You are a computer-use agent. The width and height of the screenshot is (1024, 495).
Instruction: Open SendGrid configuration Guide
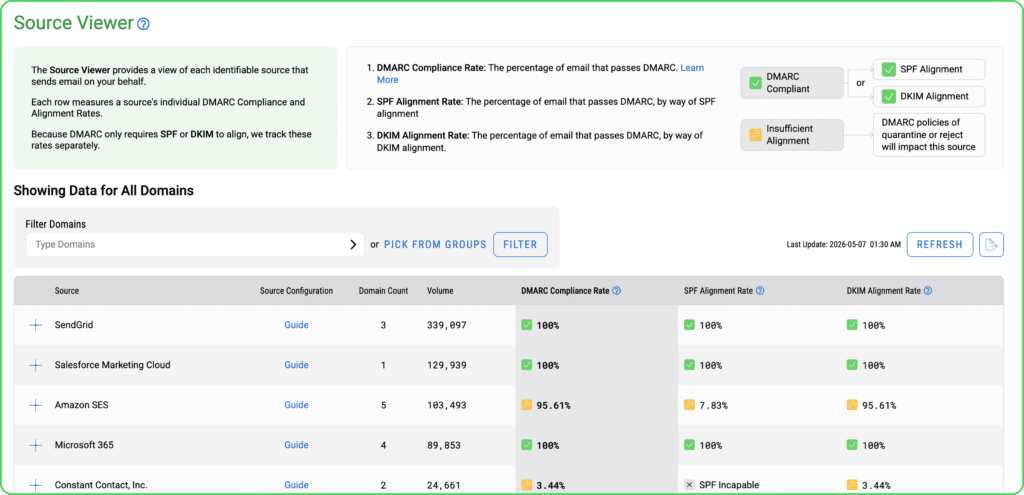coord(296,325)
